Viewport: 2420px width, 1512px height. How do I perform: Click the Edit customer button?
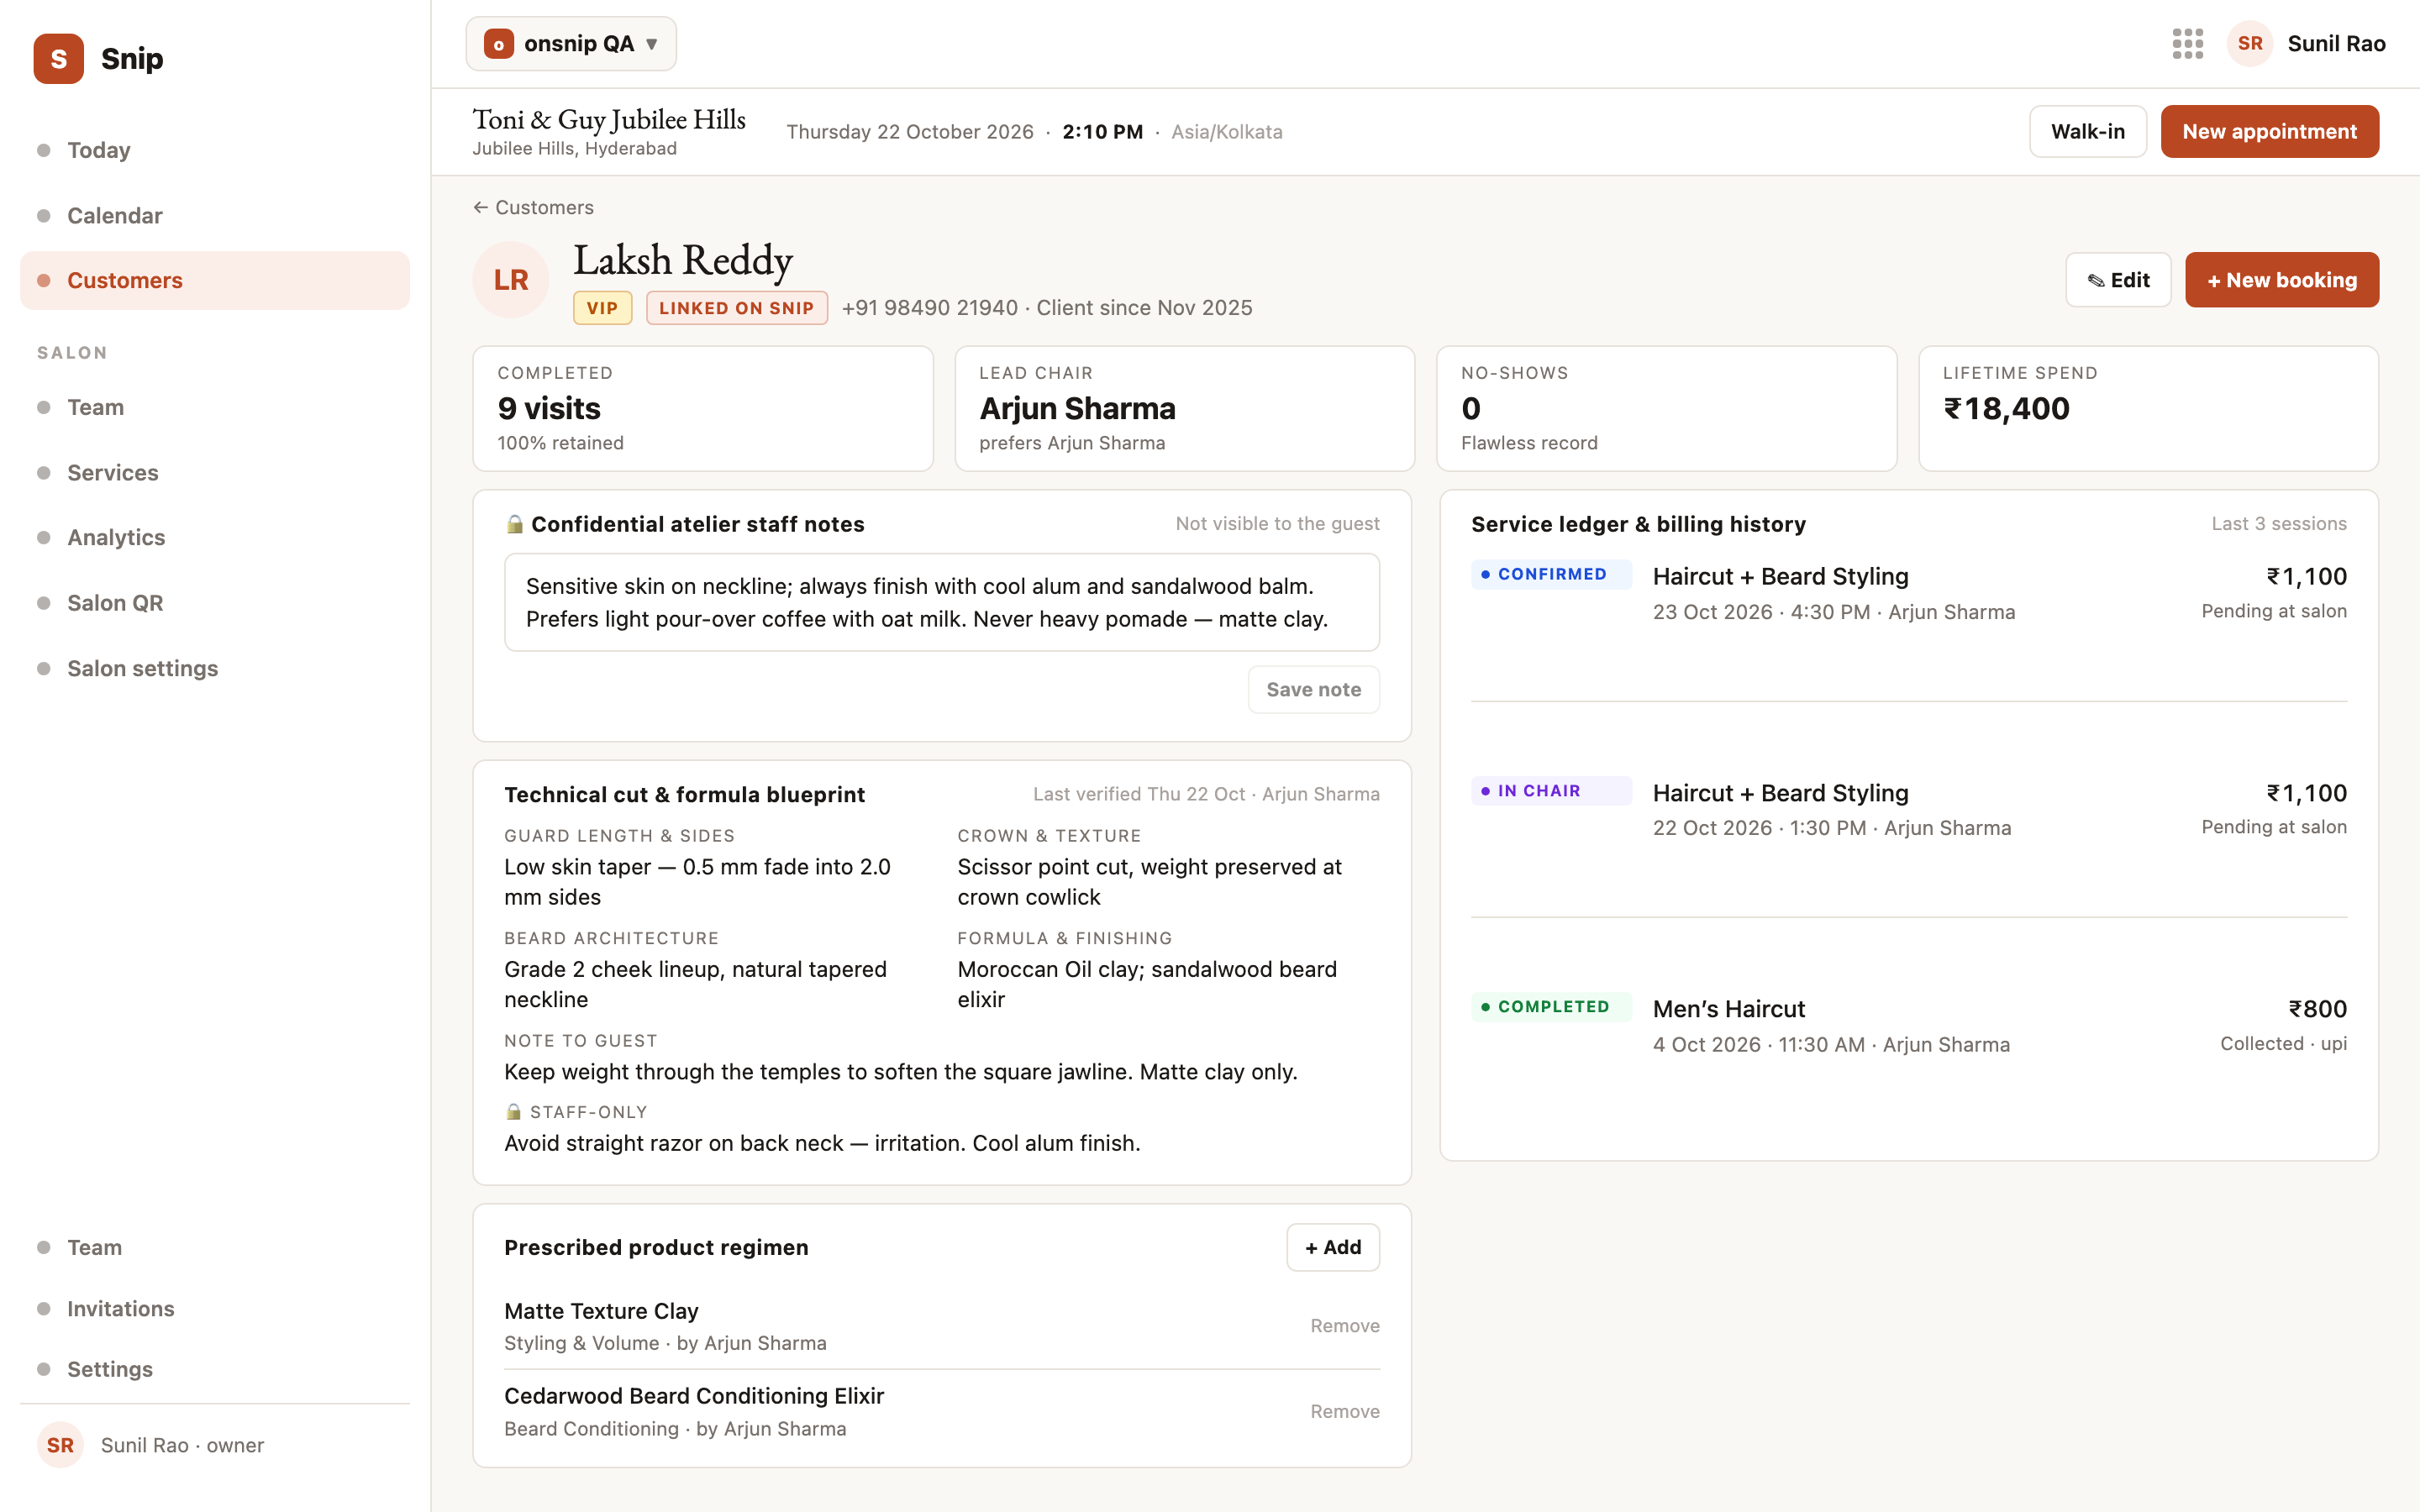tap(2118, 280)
